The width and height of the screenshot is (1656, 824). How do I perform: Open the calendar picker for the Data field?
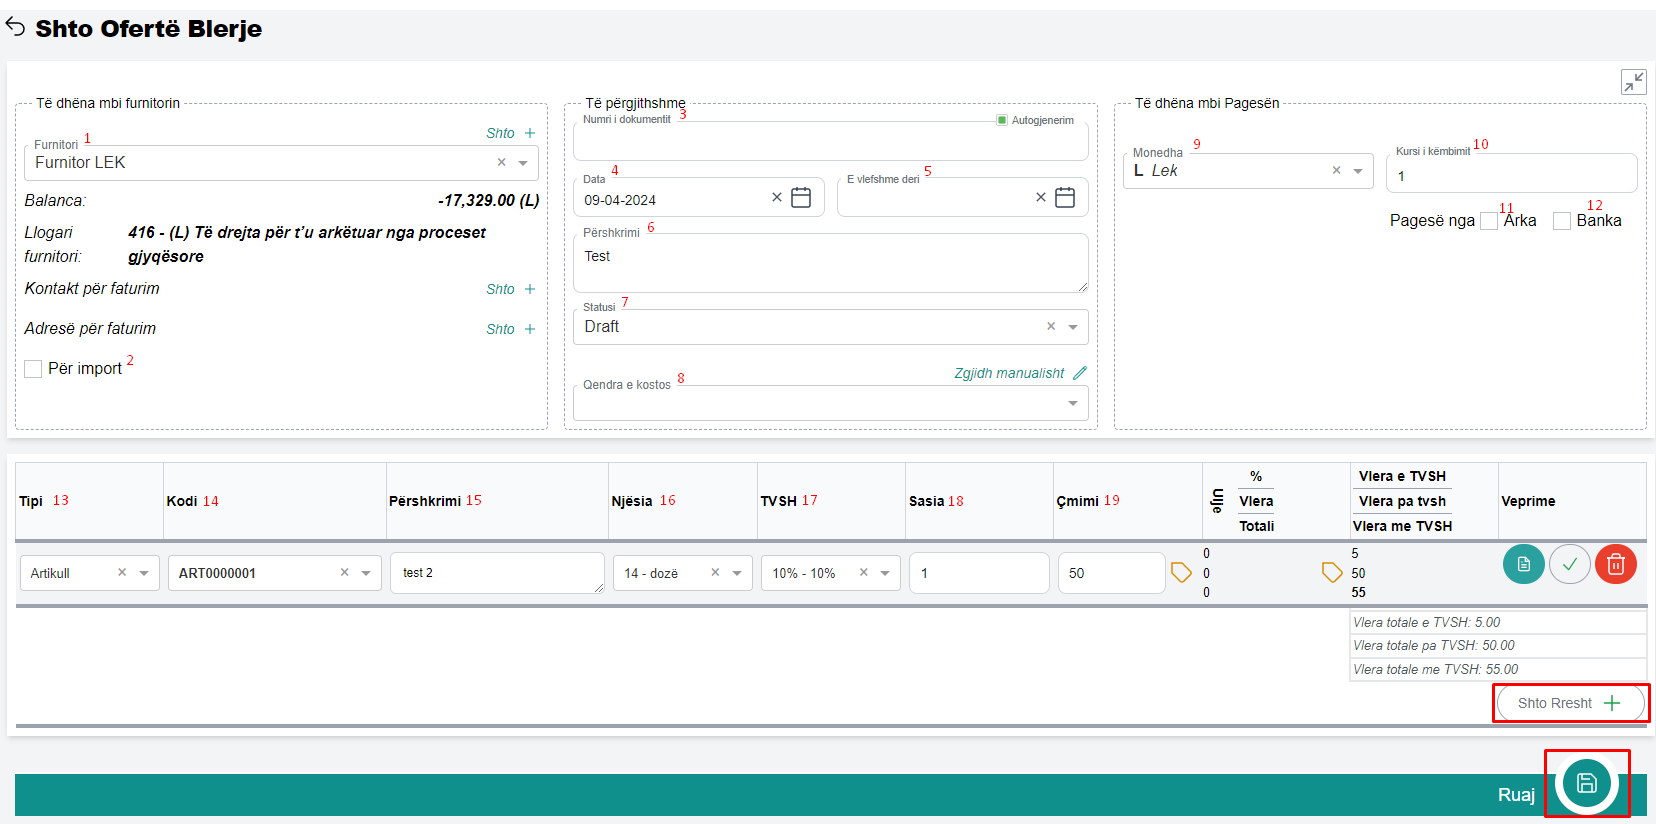[801, 198]
